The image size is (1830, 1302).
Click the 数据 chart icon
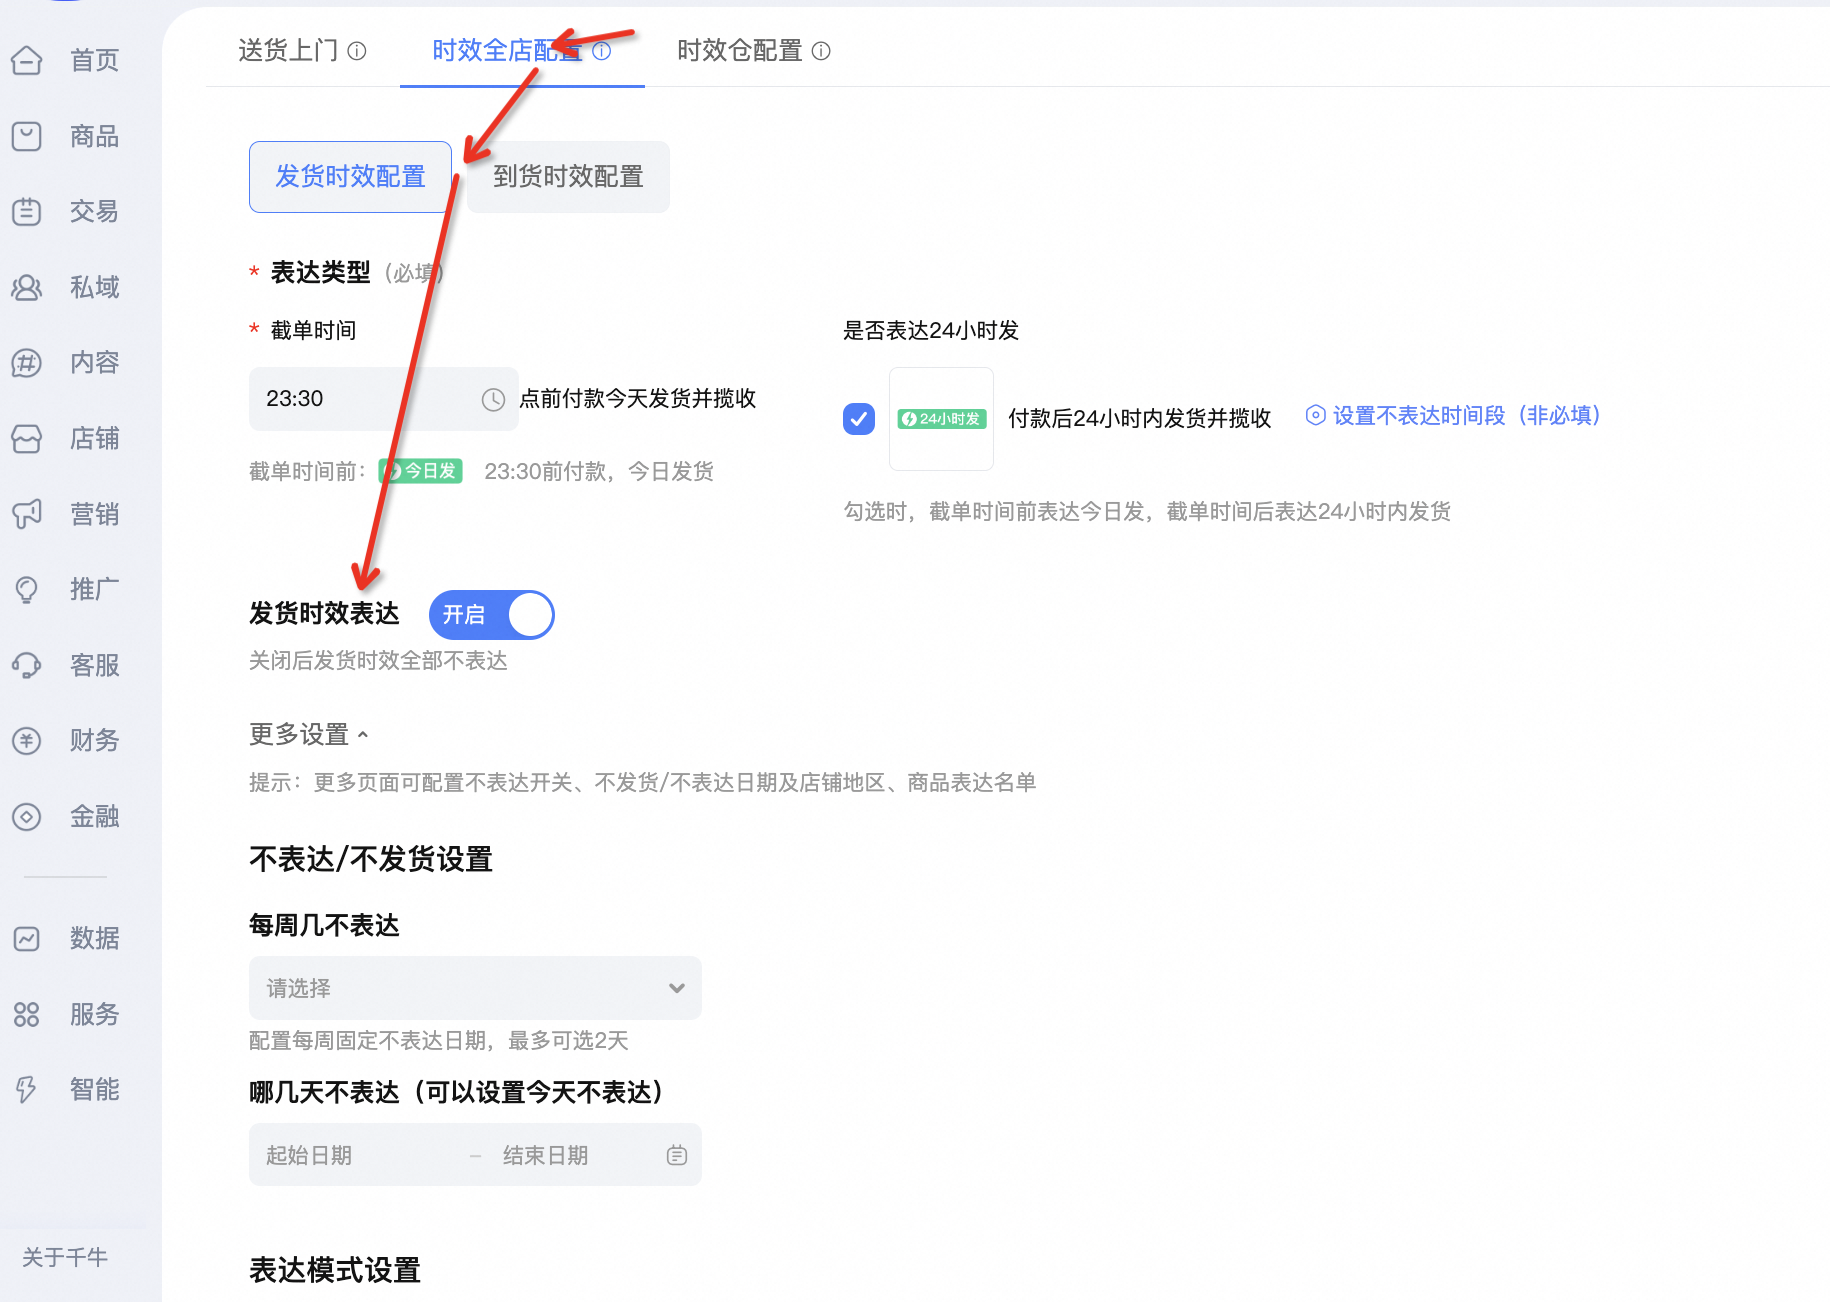click(27, 939)
